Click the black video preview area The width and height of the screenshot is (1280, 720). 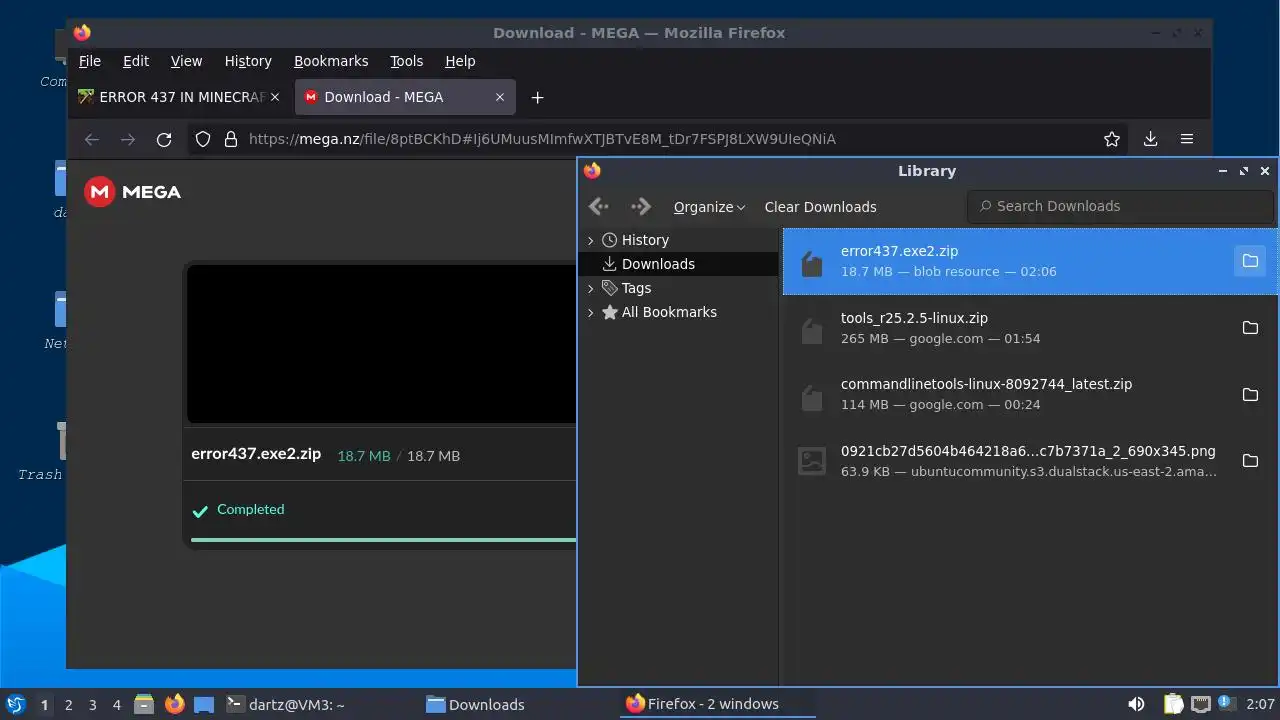[382, 343]
